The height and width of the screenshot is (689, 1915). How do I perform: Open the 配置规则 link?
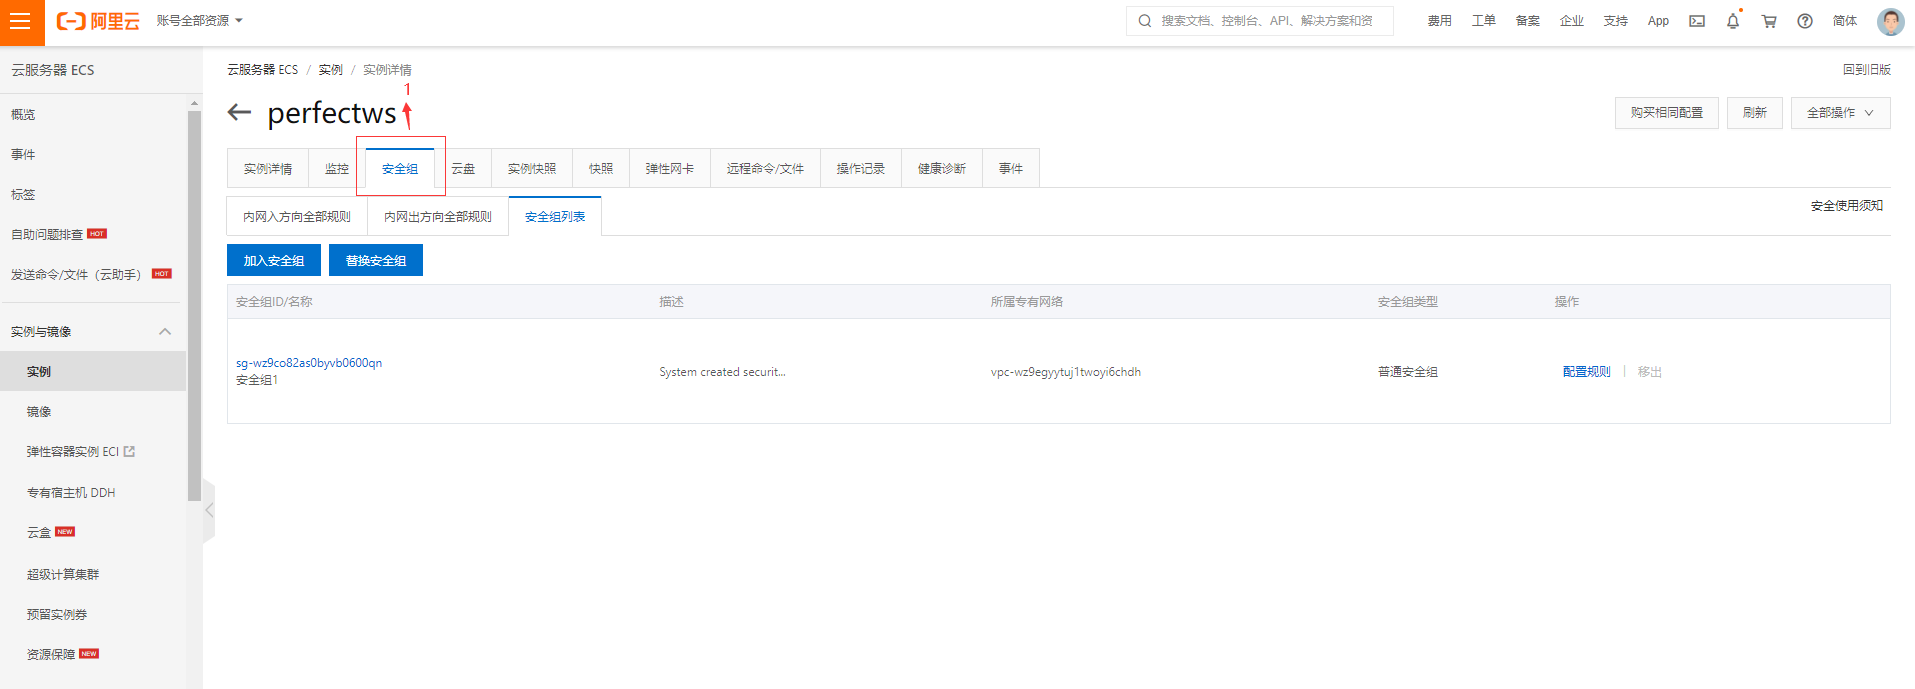(1586, 372)
